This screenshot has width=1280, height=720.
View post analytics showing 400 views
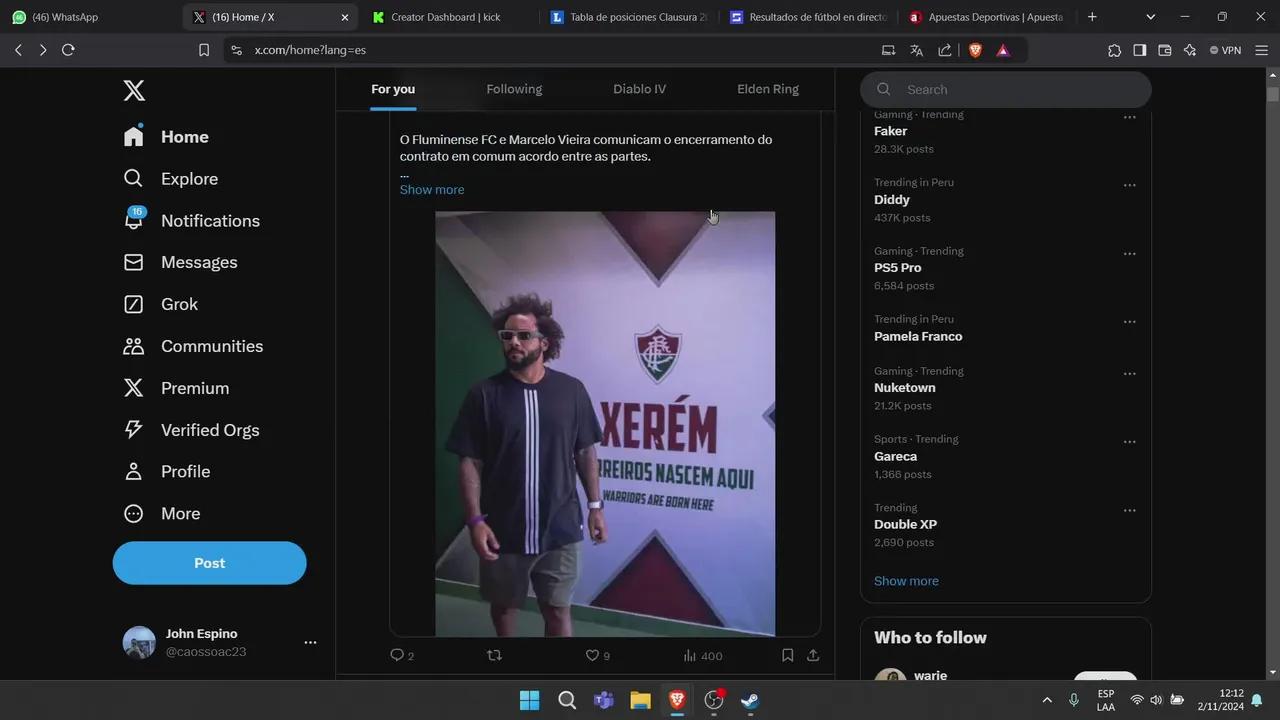point(702,656)
